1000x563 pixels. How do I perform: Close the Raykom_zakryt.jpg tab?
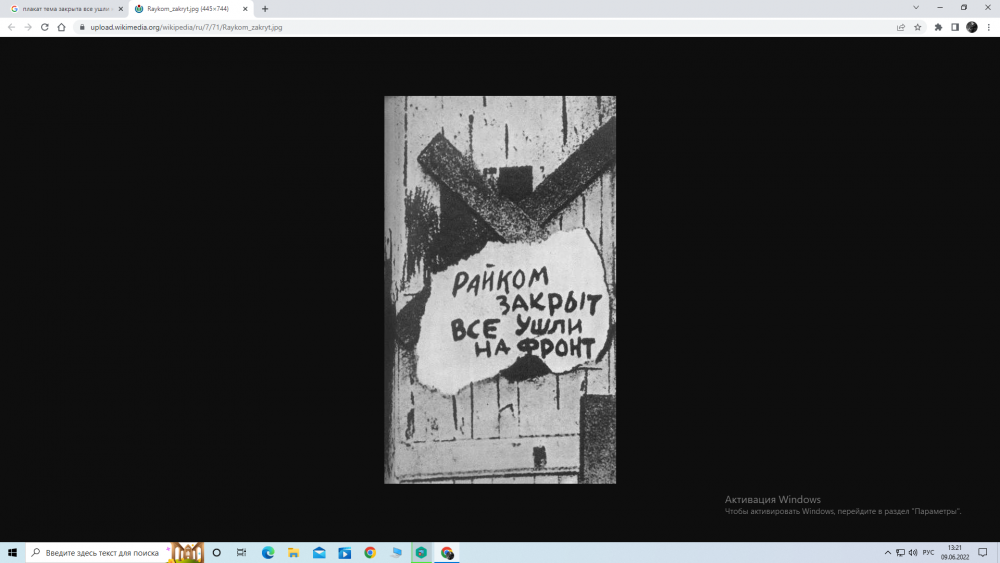coord(245,9)
